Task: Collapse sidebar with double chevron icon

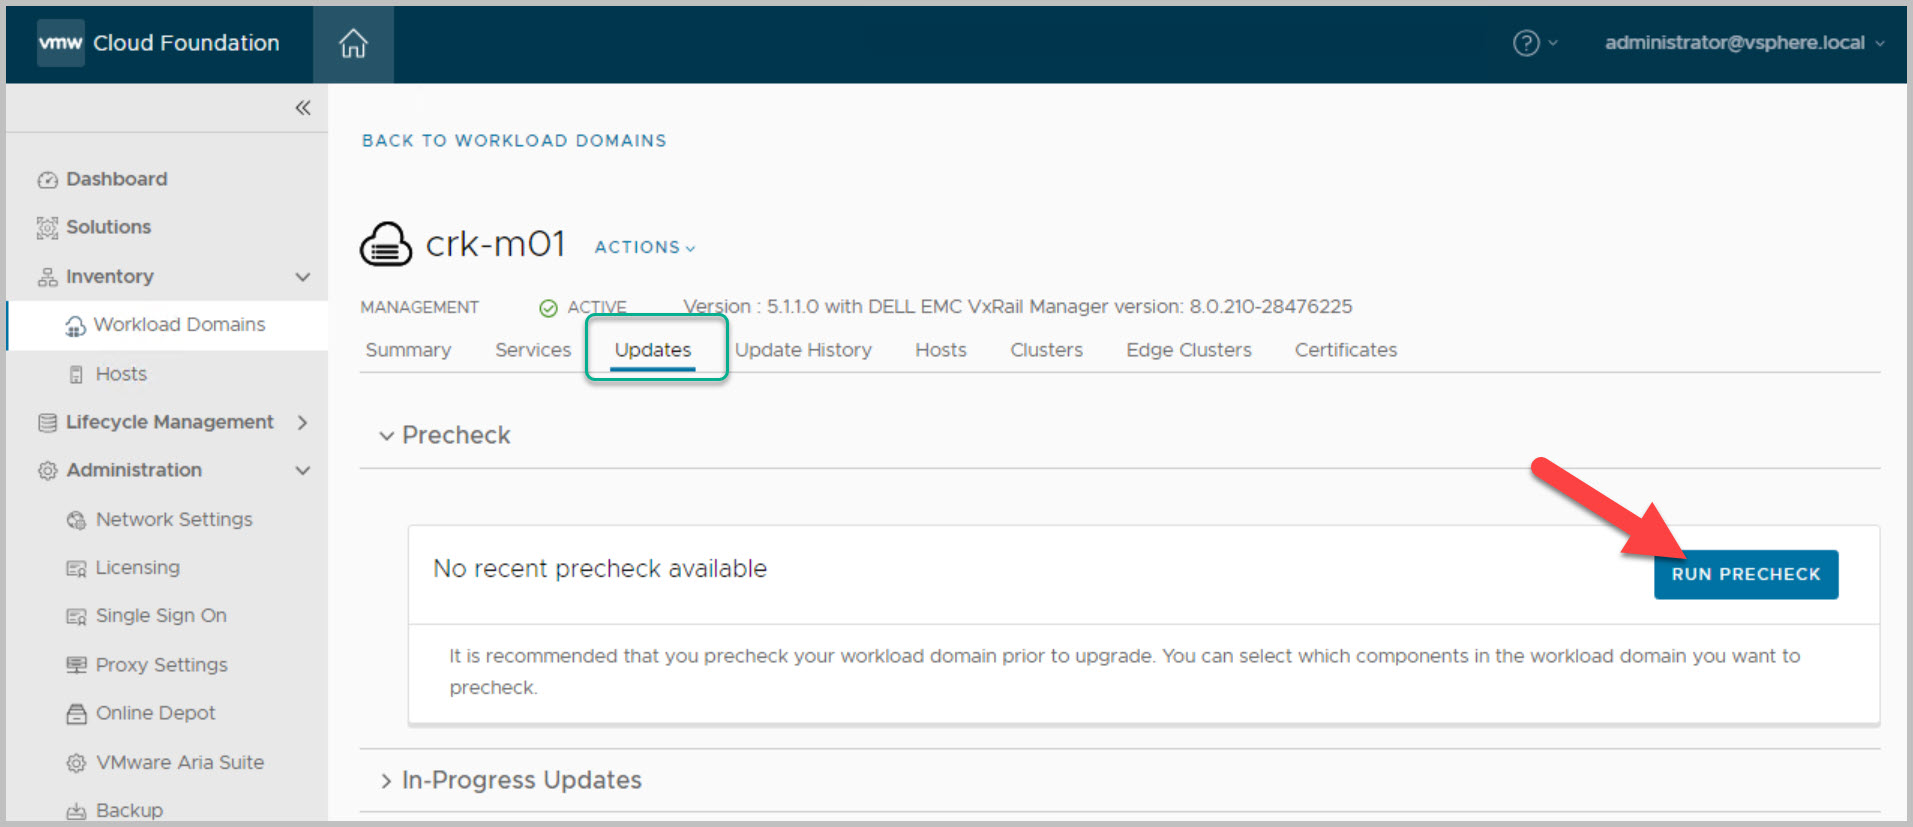Action: point(303,108)
